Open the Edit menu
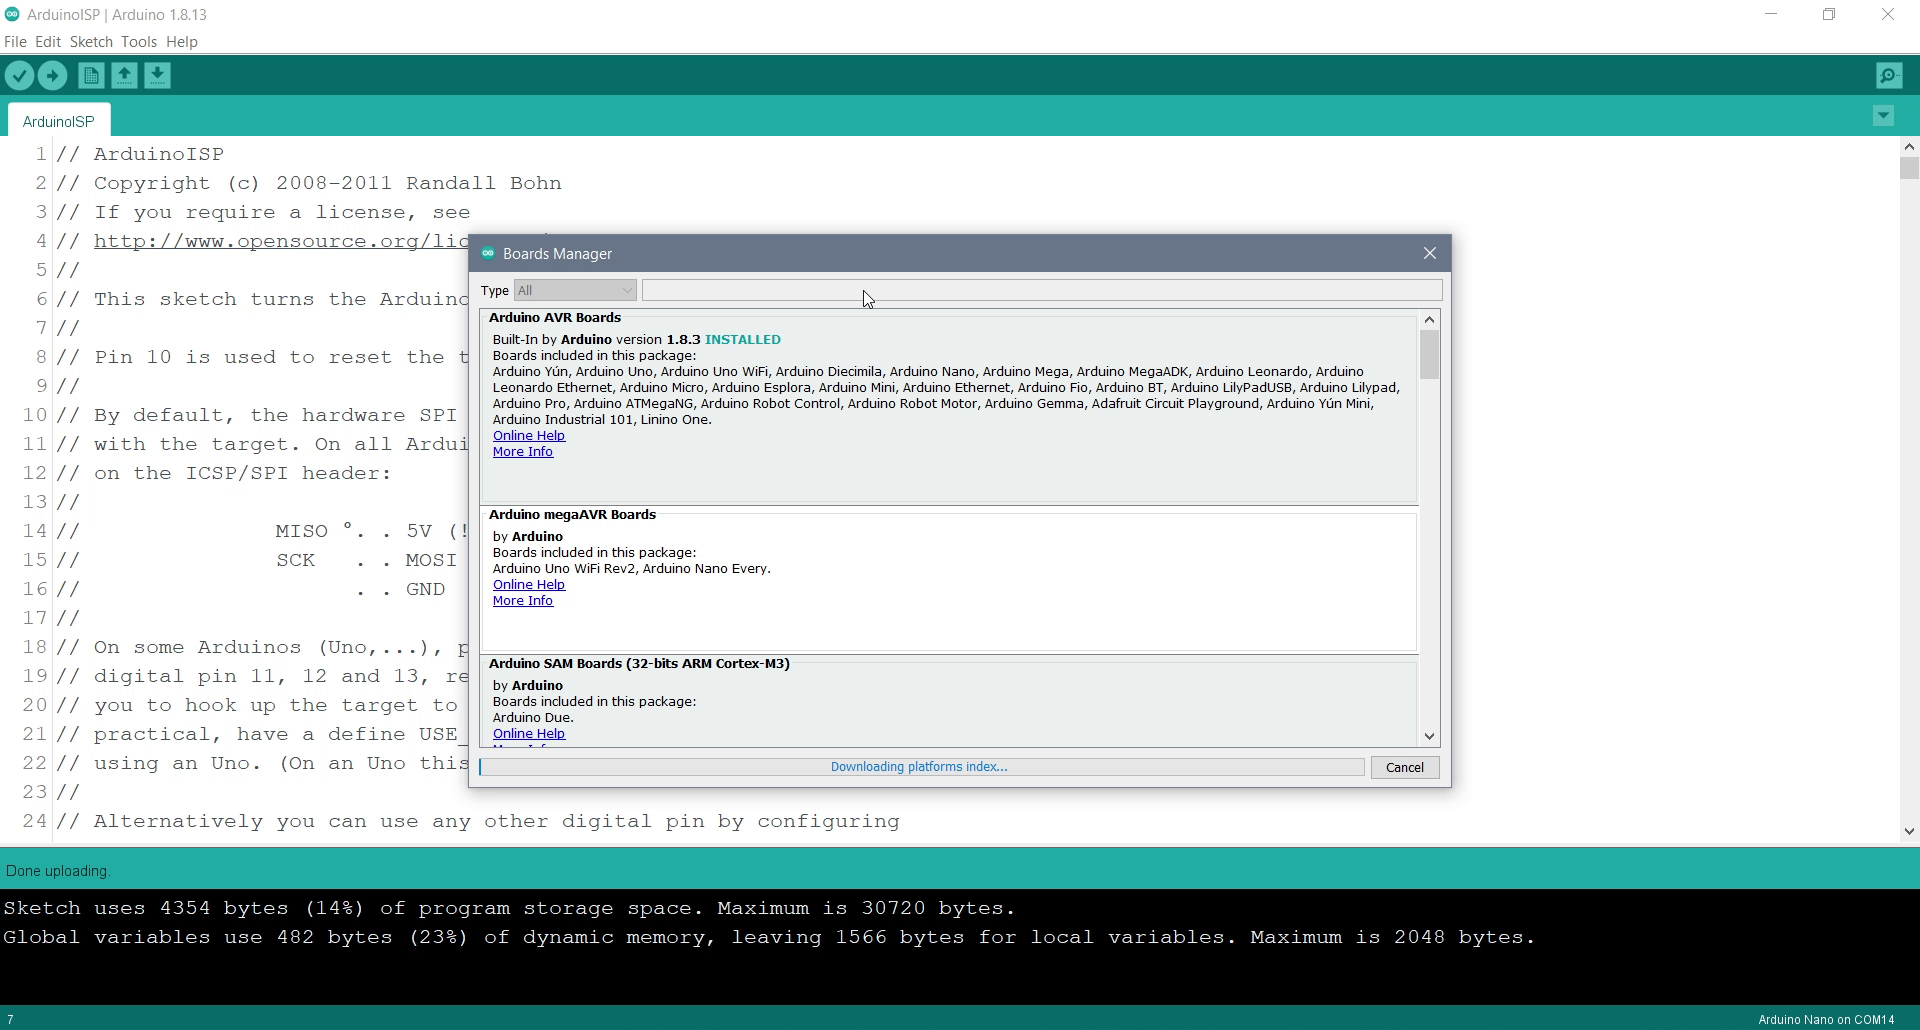Screen dimensions: 1920x1030 tap(48, 42)
